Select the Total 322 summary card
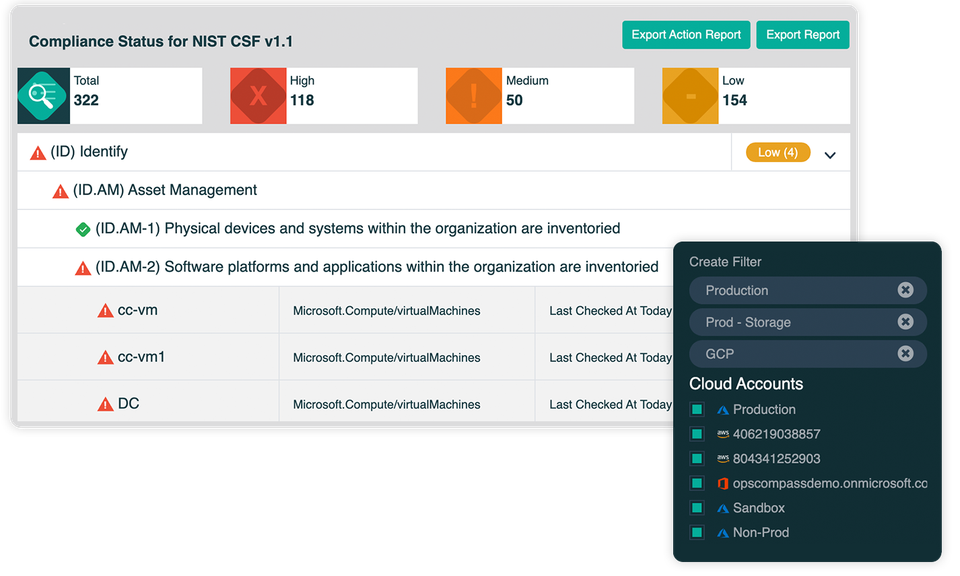Image resolution: width=960 pixels, height=576 pixels. [x=110, y=96]
